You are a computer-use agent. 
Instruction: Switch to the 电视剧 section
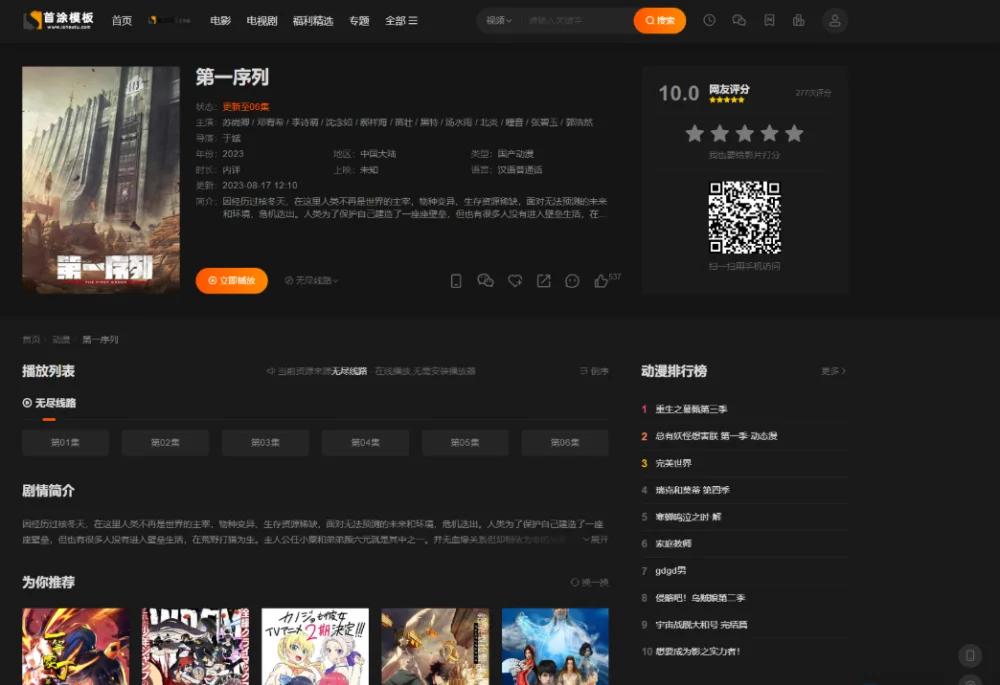pyautogui.click(x=263, y=20)
